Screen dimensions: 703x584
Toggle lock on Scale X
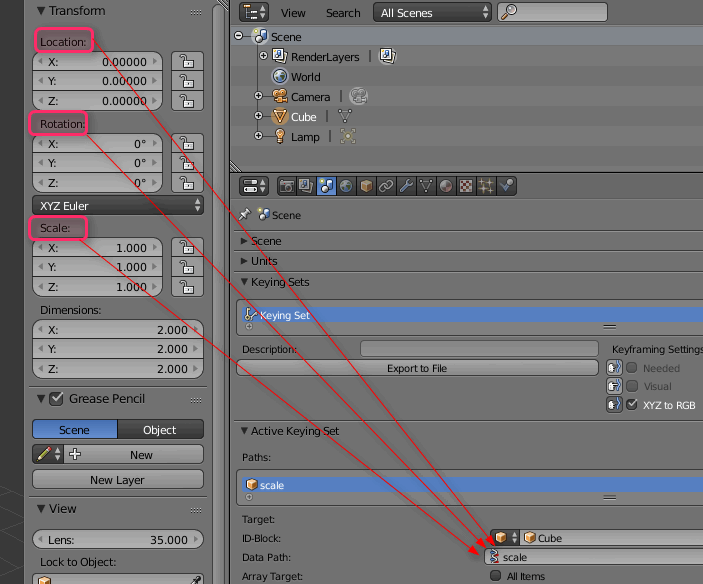pyautogui.click(x=187, y=247)
